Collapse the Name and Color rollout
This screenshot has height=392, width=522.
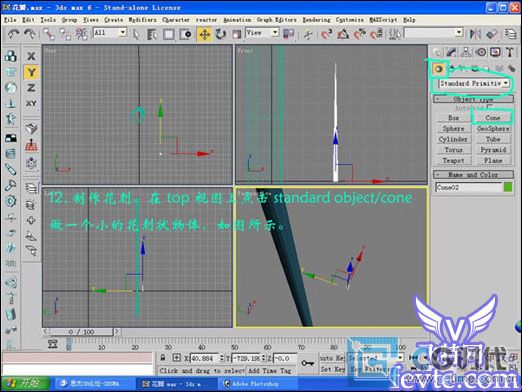473,175
